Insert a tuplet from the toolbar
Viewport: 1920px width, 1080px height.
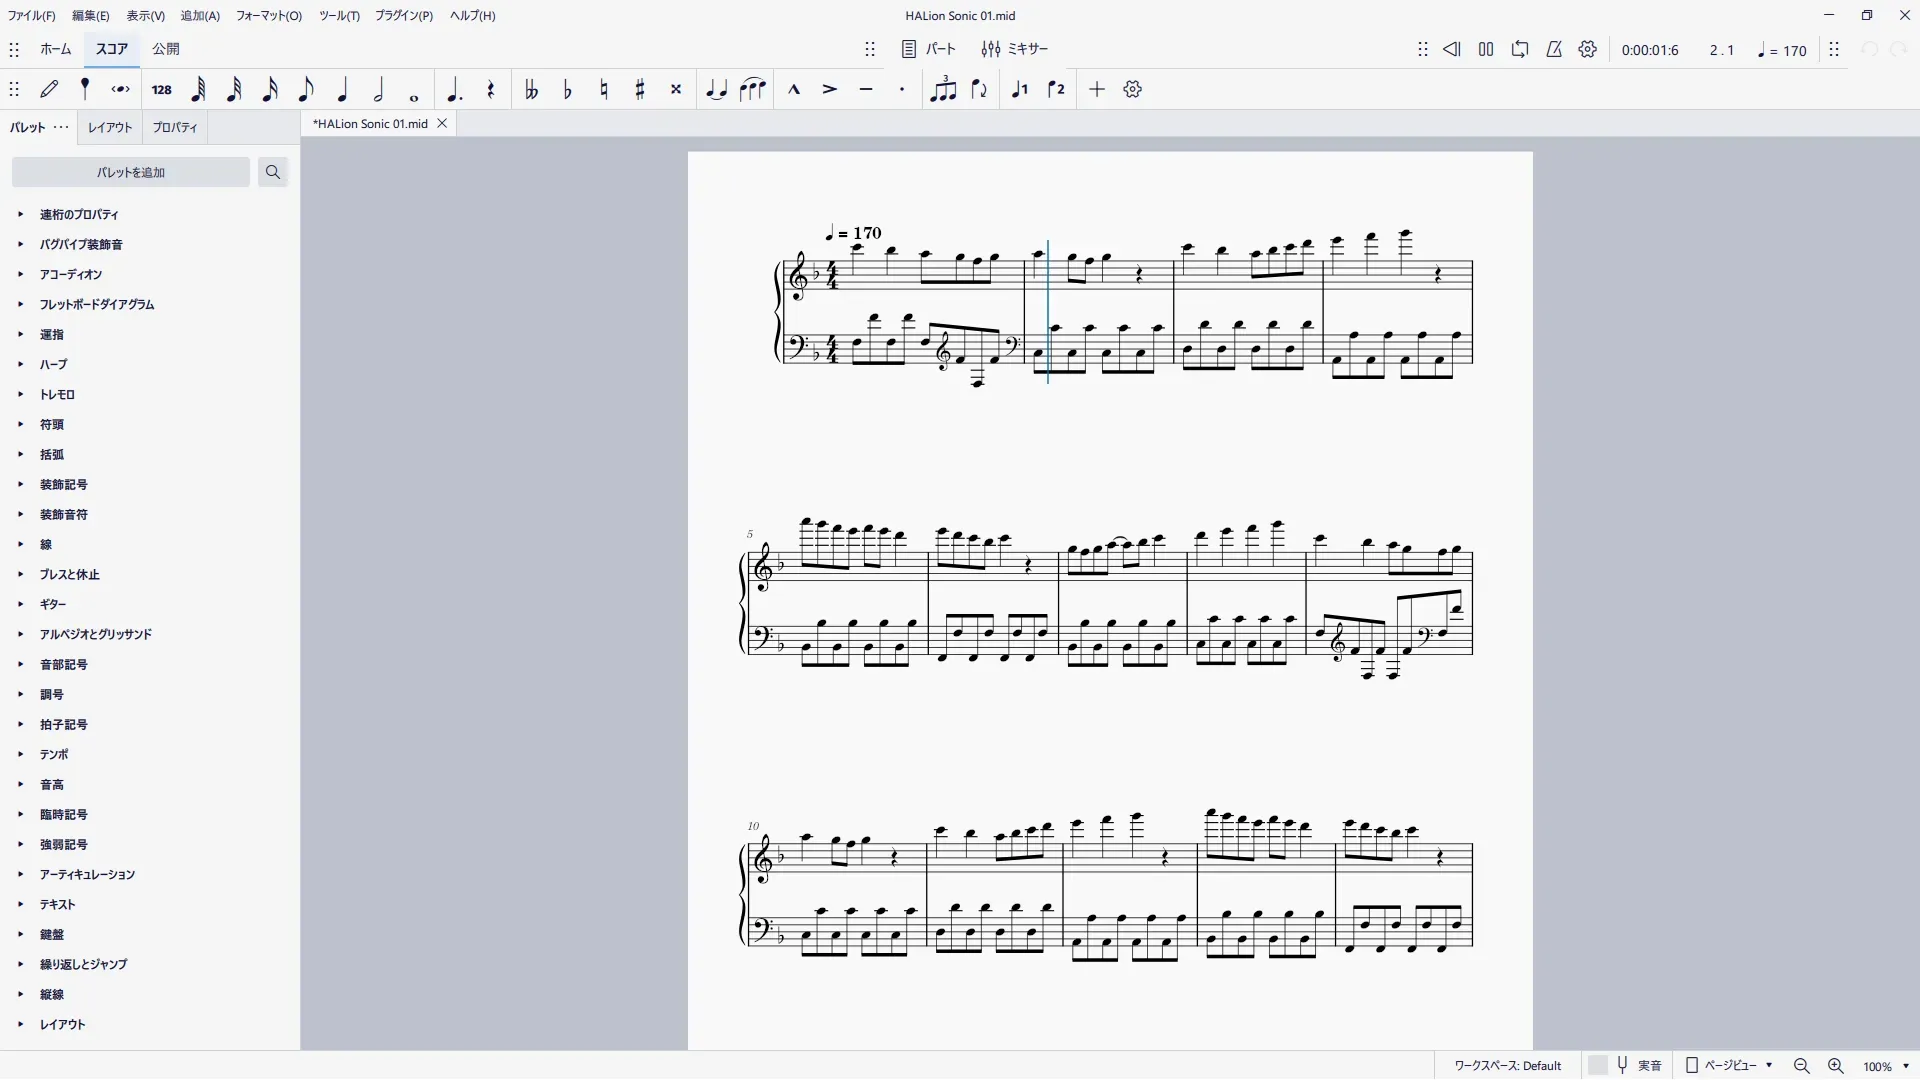coord(943,90)
